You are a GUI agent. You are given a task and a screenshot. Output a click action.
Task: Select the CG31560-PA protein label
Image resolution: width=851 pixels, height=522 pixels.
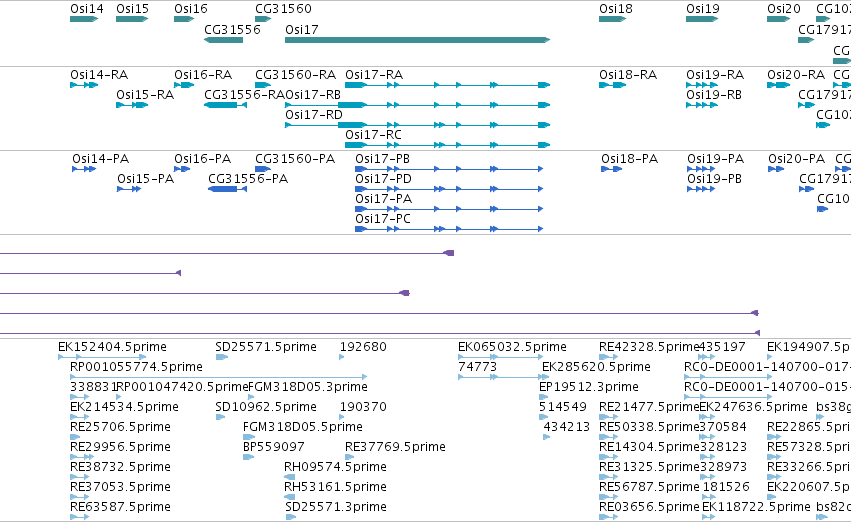coord(295,158)
